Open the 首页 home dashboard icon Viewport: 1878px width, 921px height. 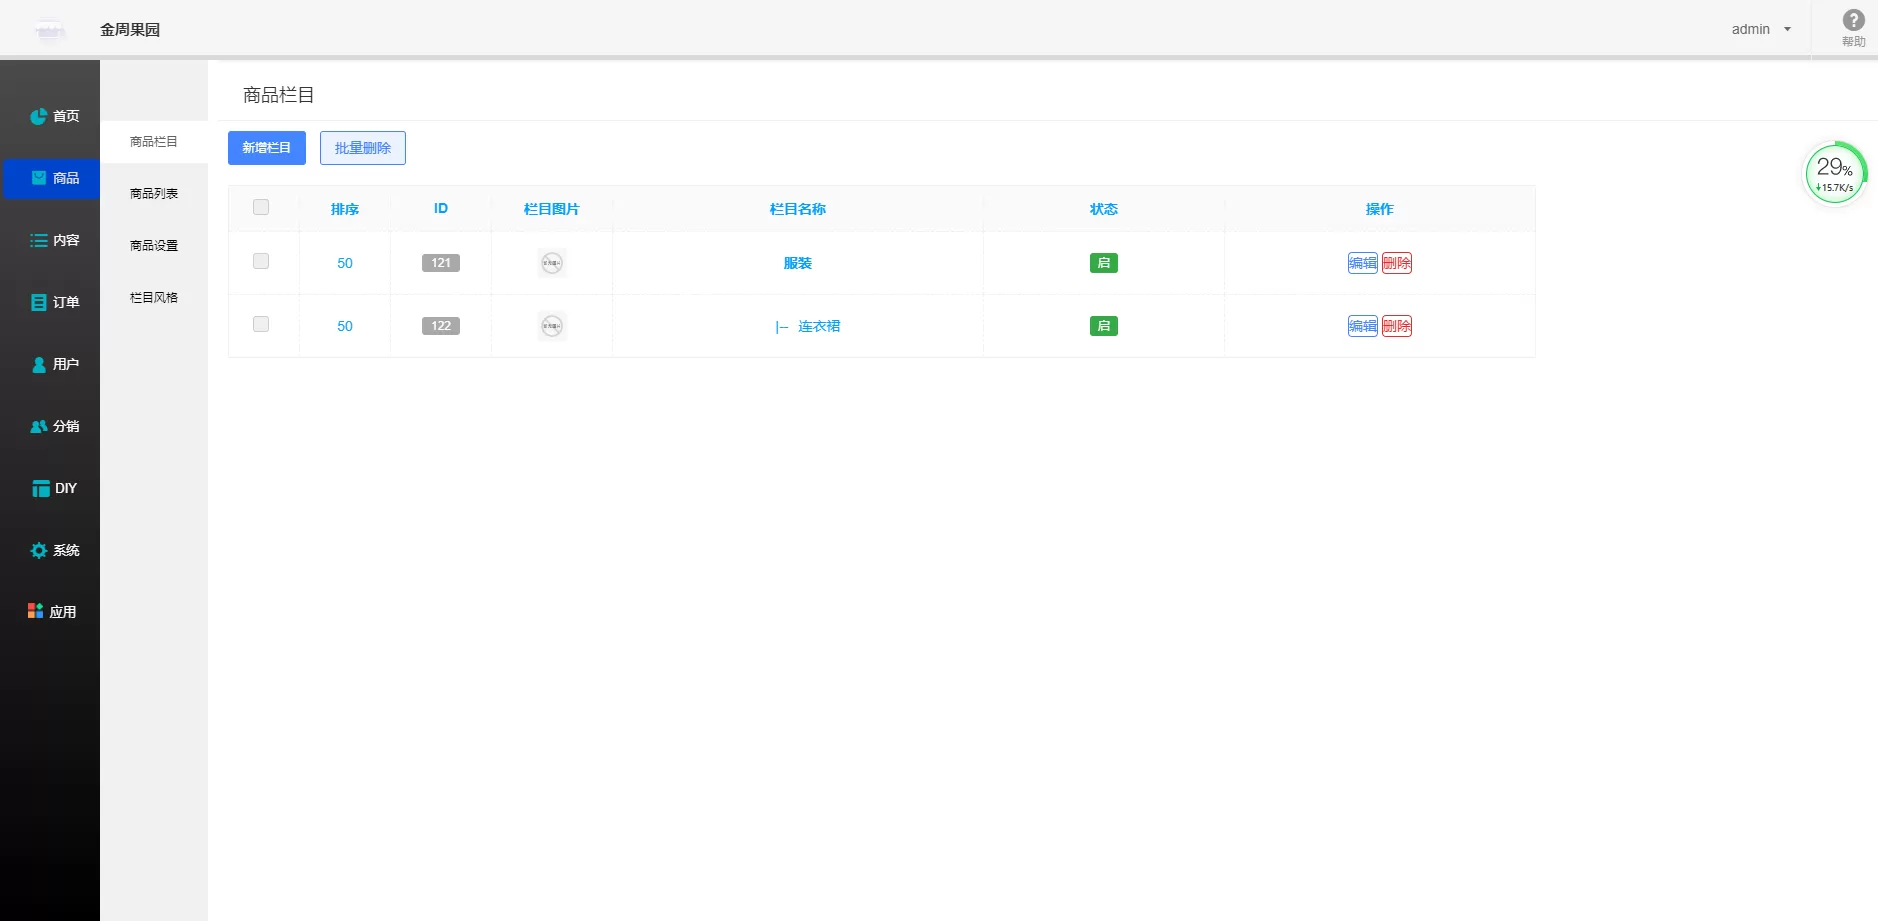tap(38, 117)
